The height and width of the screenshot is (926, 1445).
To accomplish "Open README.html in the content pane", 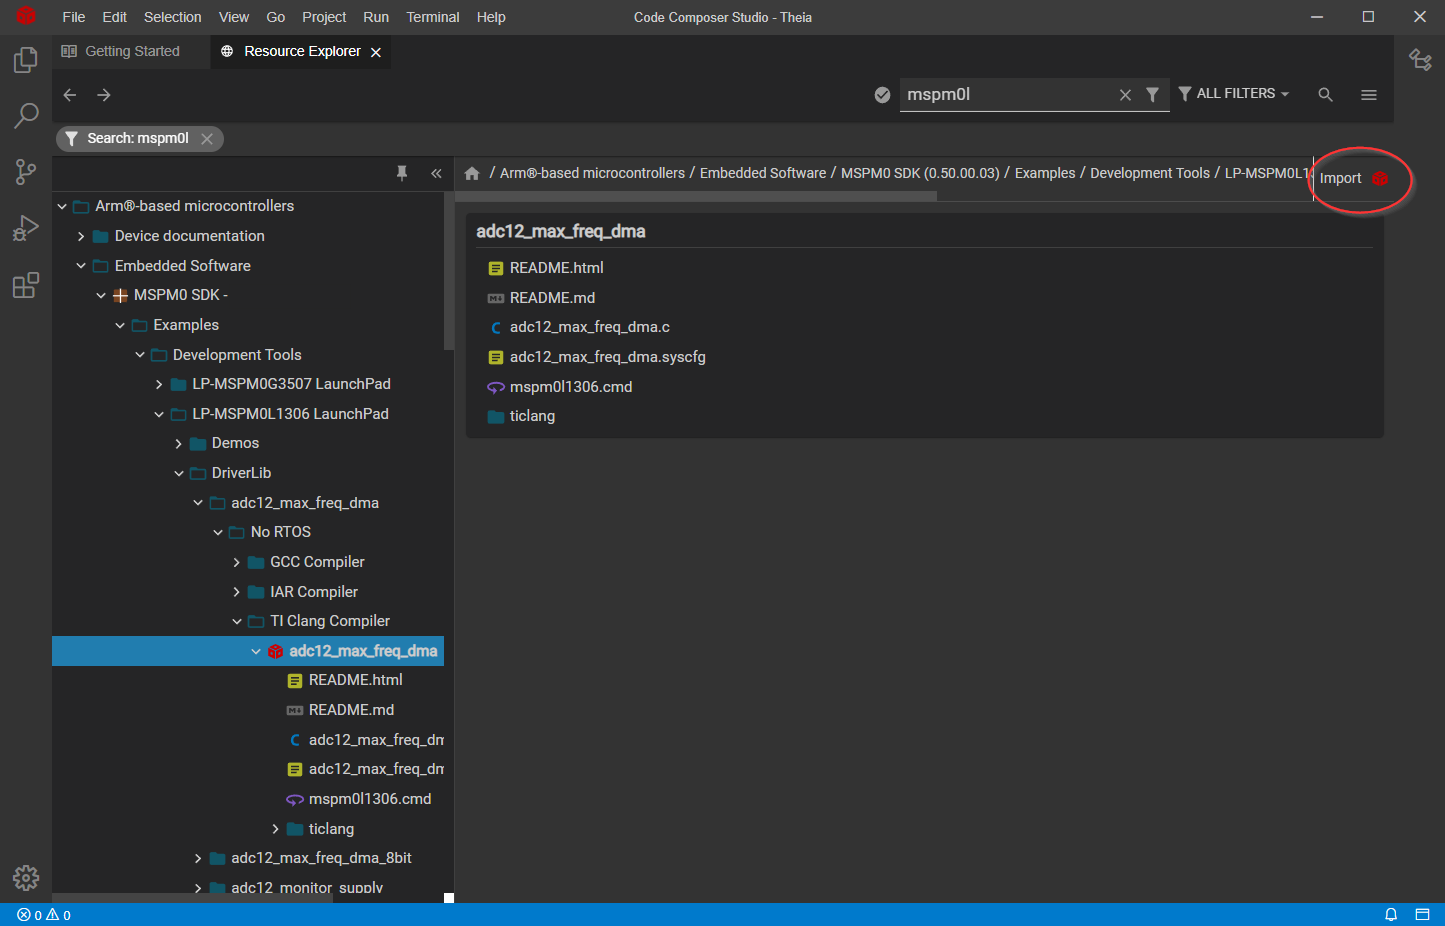I will [556, 268].
